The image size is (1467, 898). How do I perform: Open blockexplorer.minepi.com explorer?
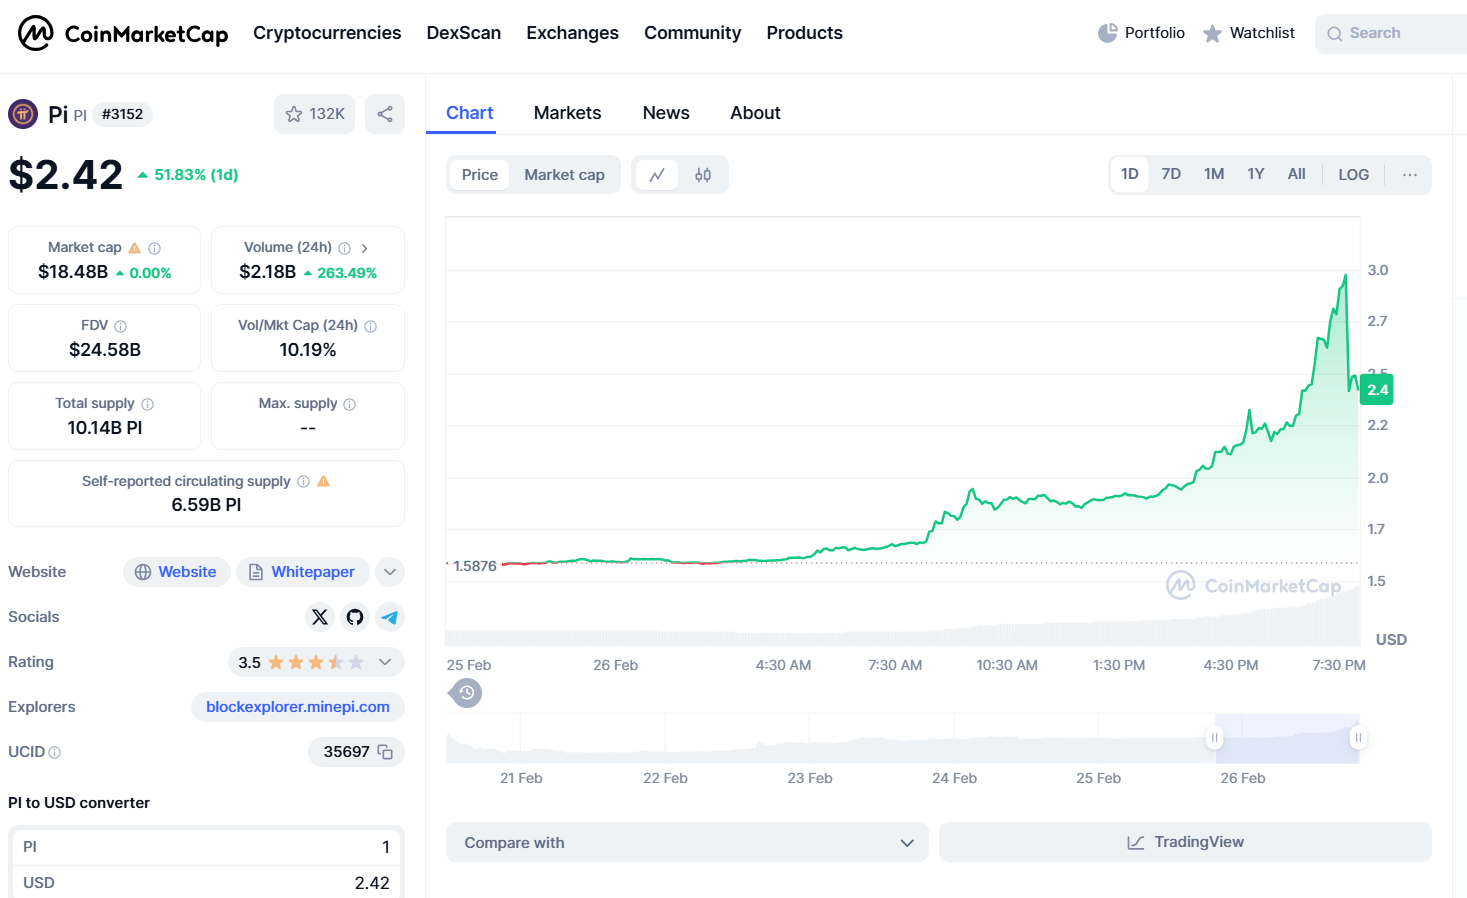point(298,707)
